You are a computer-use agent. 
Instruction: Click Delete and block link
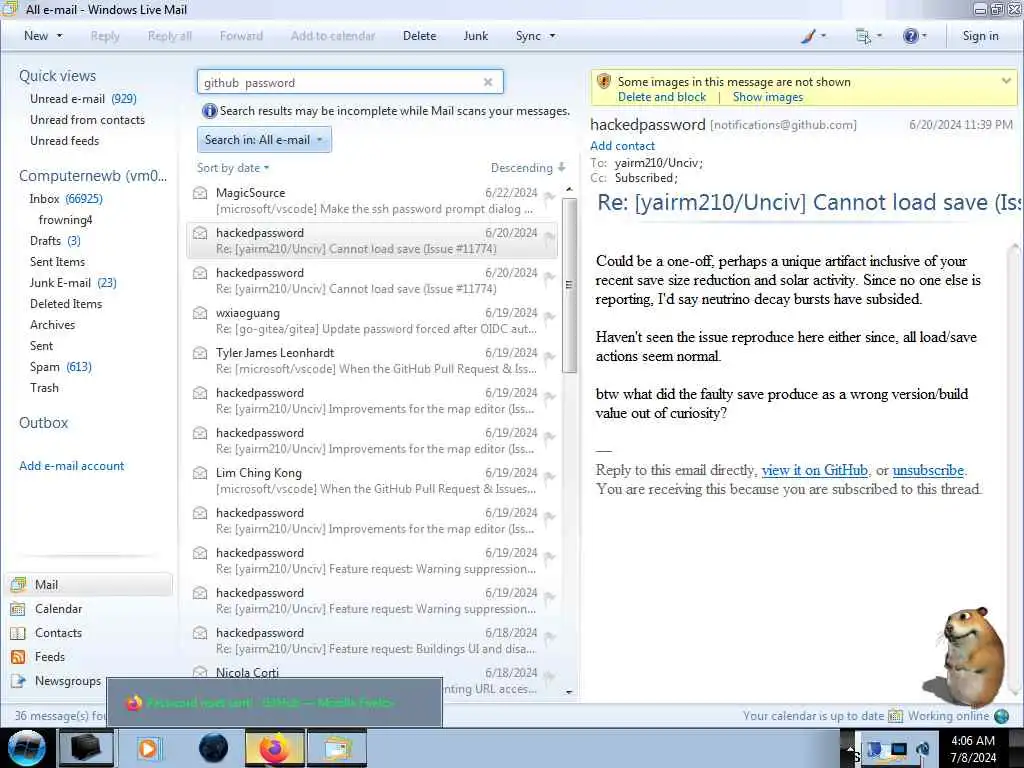662,97
